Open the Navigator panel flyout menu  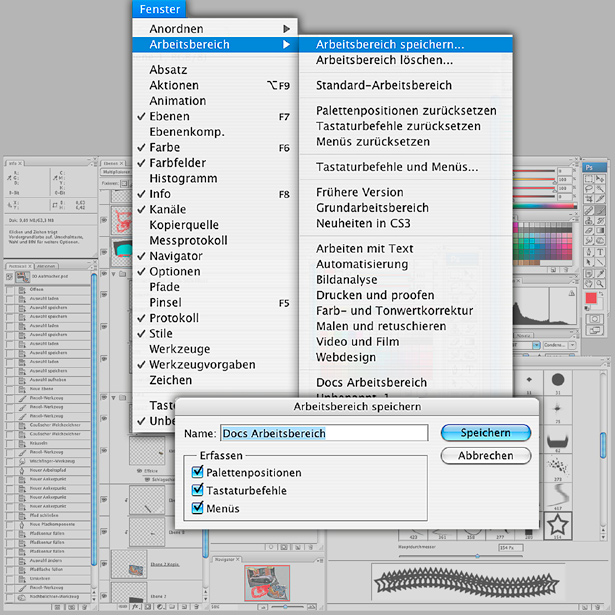click(319, 560)
